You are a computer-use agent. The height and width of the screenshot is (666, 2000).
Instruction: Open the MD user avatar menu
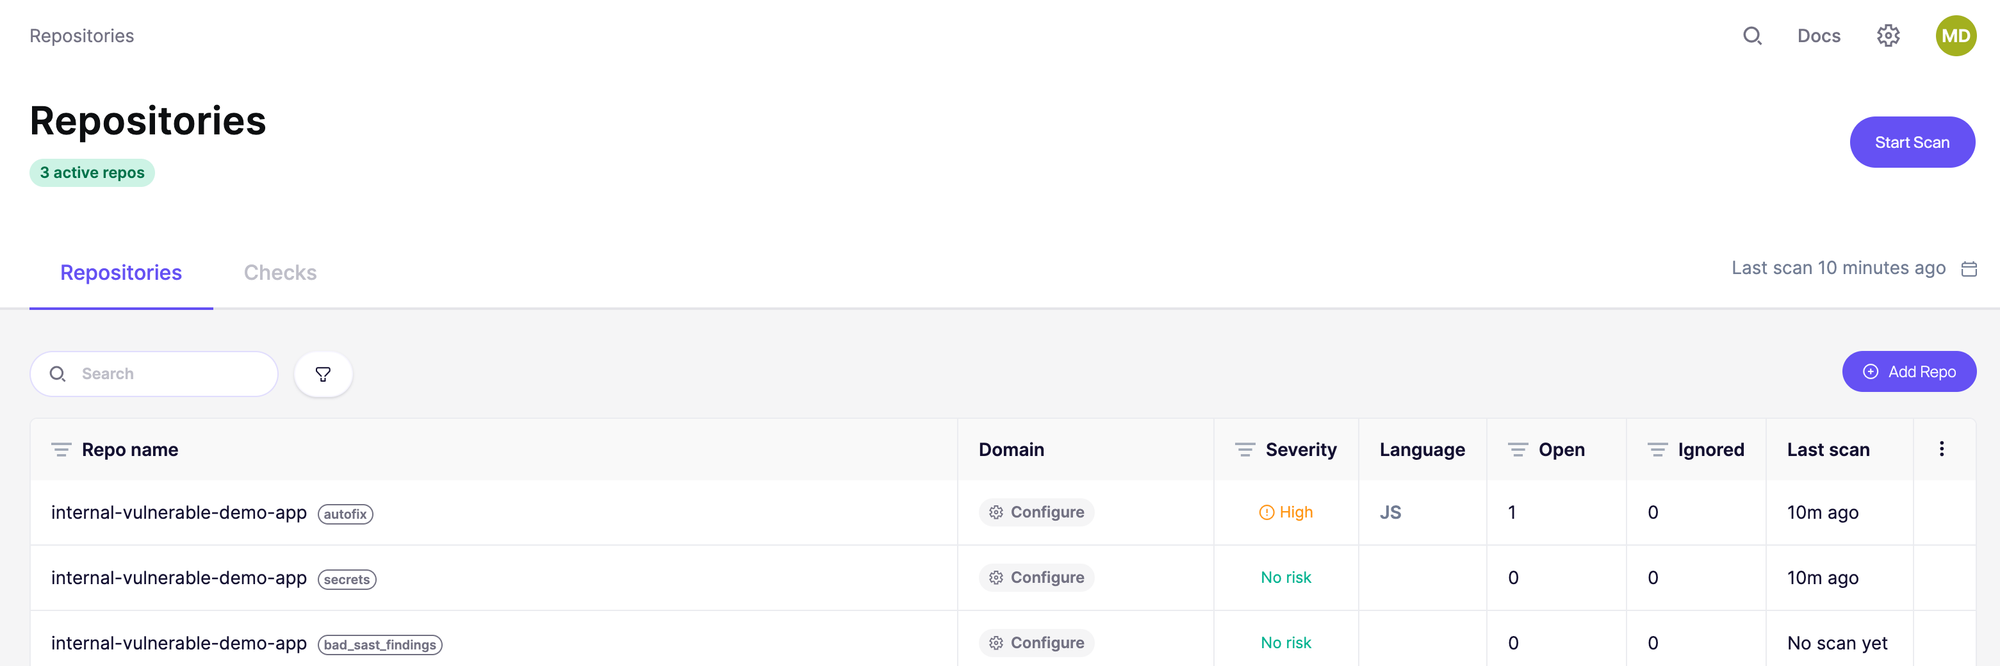coord(1956,36)
